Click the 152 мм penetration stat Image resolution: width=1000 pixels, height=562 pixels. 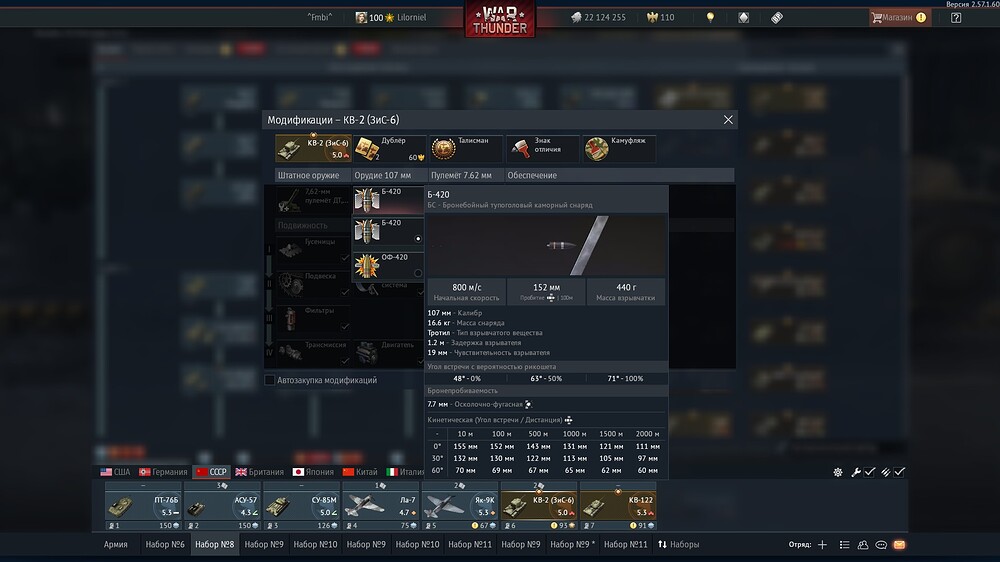pyautogui.click(x=546, y=292)
